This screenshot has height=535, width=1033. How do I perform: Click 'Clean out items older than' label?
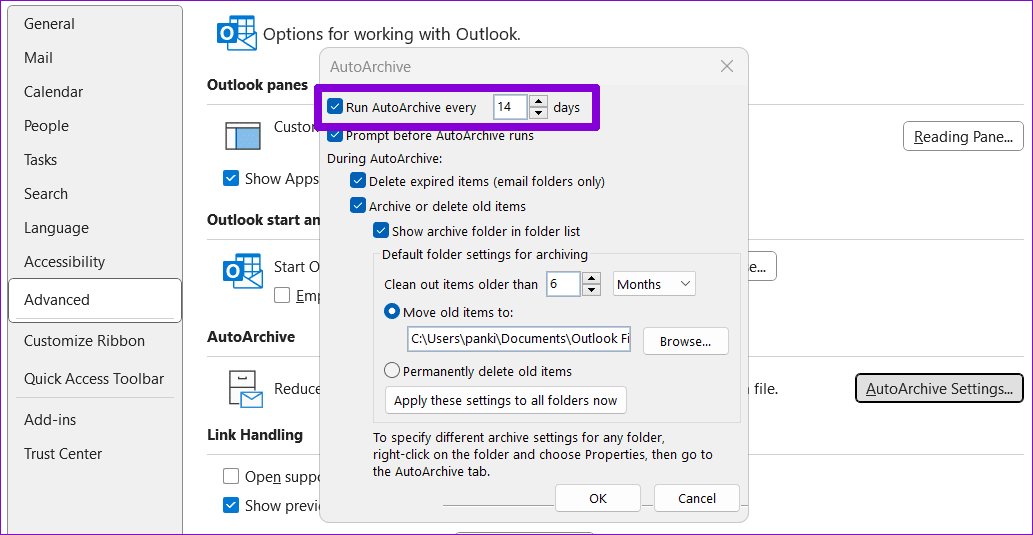click(461, 285)
